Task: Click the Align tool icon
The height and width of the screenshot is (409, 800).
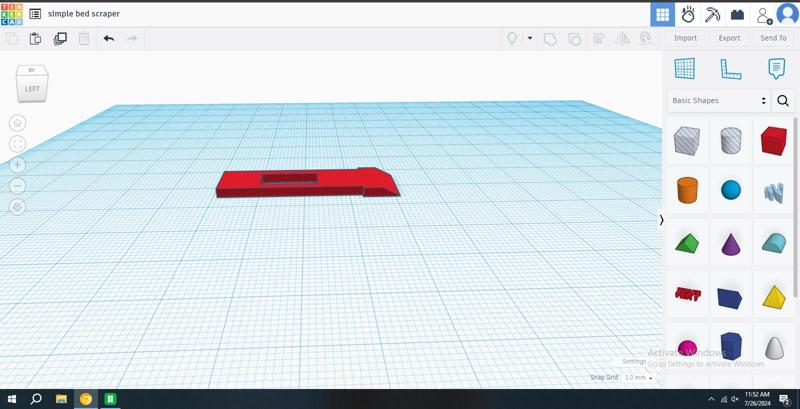Action: pyautogui.click(x=599, y=39)
